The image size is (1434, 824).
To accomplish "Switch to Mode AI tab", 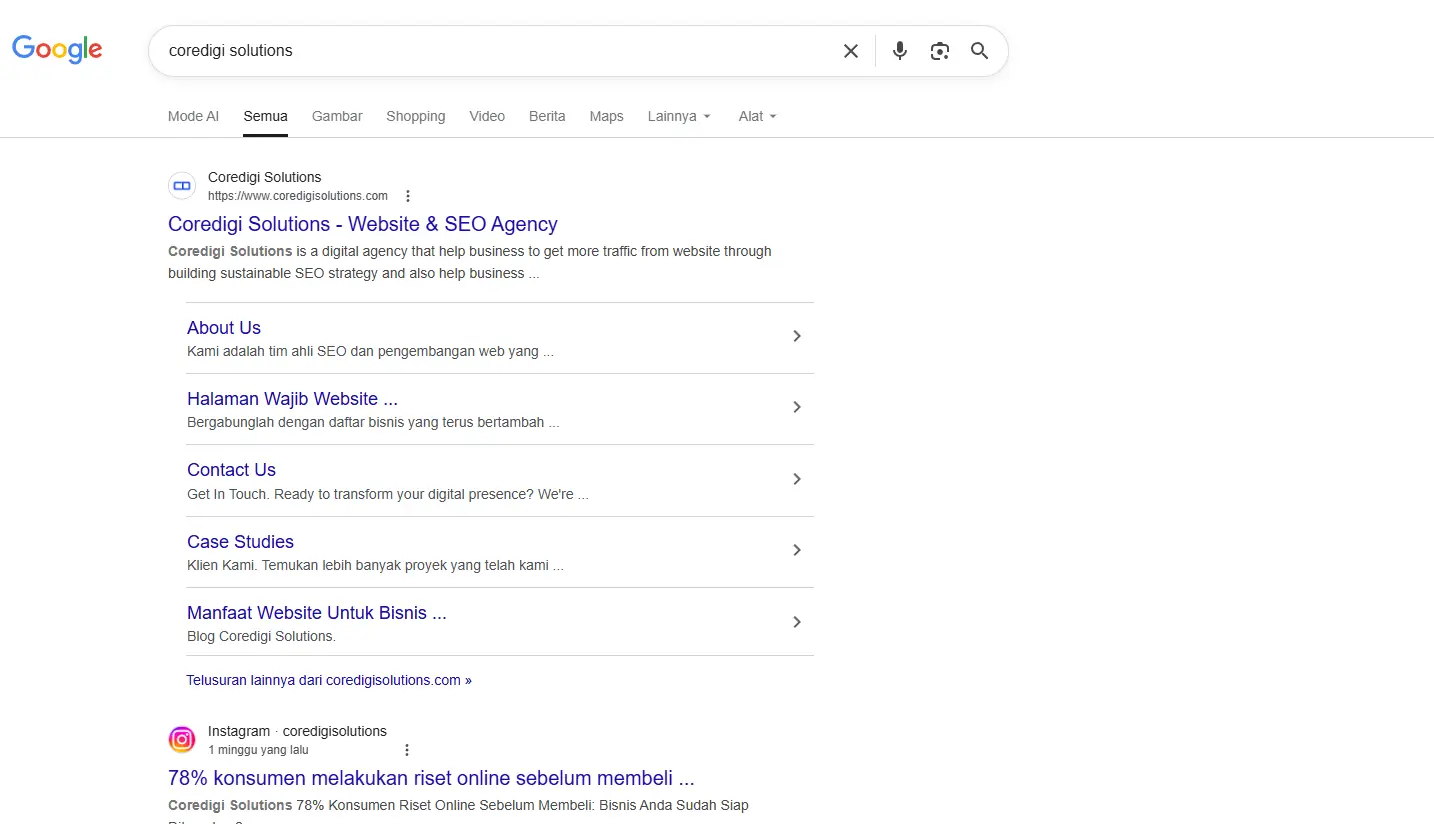I will (x=193, y=116).
